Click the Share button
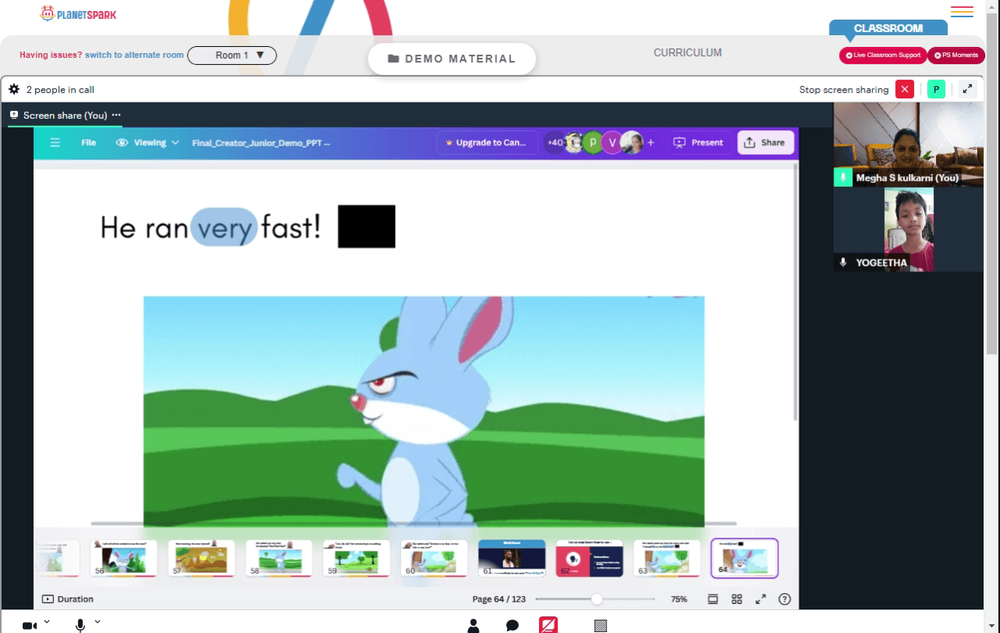The width and height of the screenshot is (1000, 633). 765,143
